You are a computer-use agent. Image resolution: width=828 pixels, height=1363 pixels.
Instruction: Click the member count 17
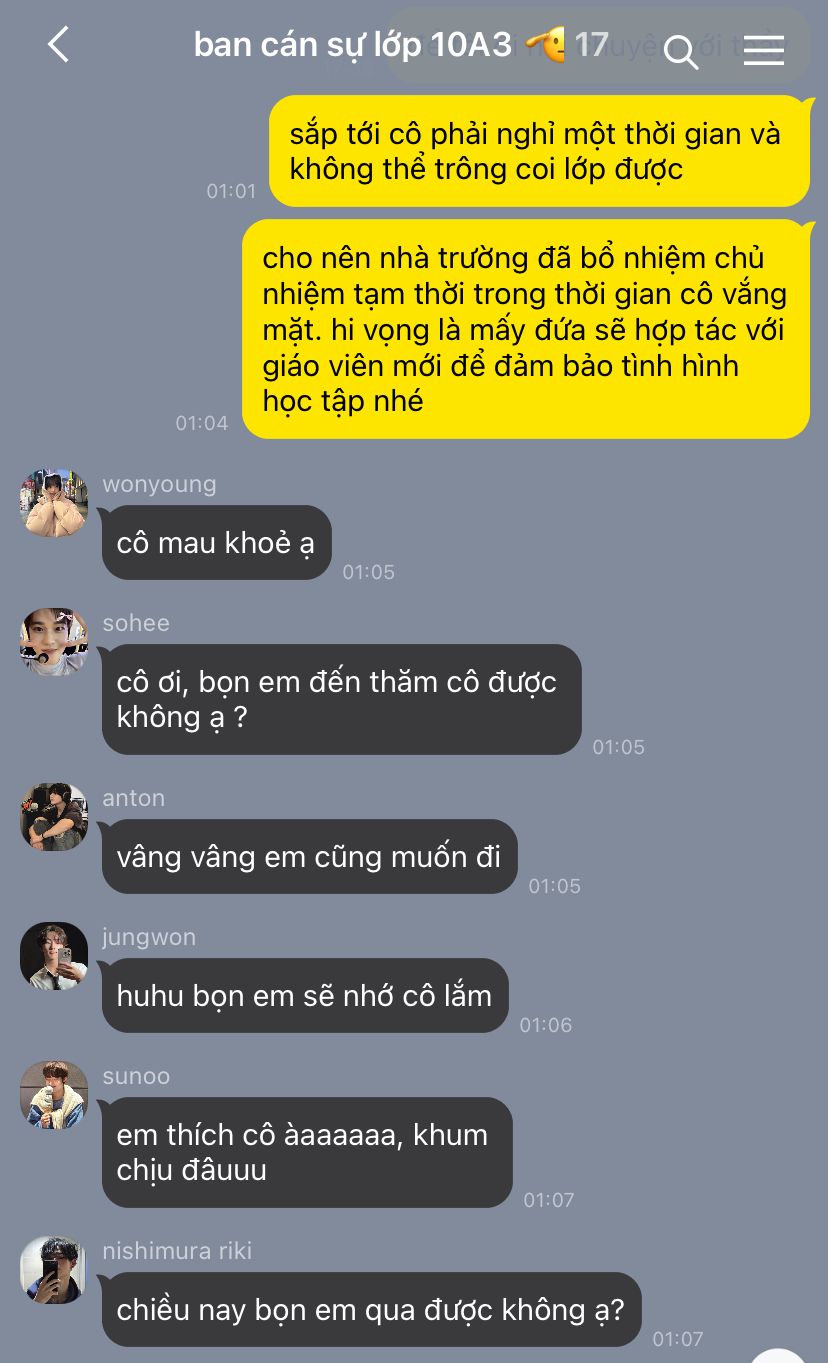(591, 45)
